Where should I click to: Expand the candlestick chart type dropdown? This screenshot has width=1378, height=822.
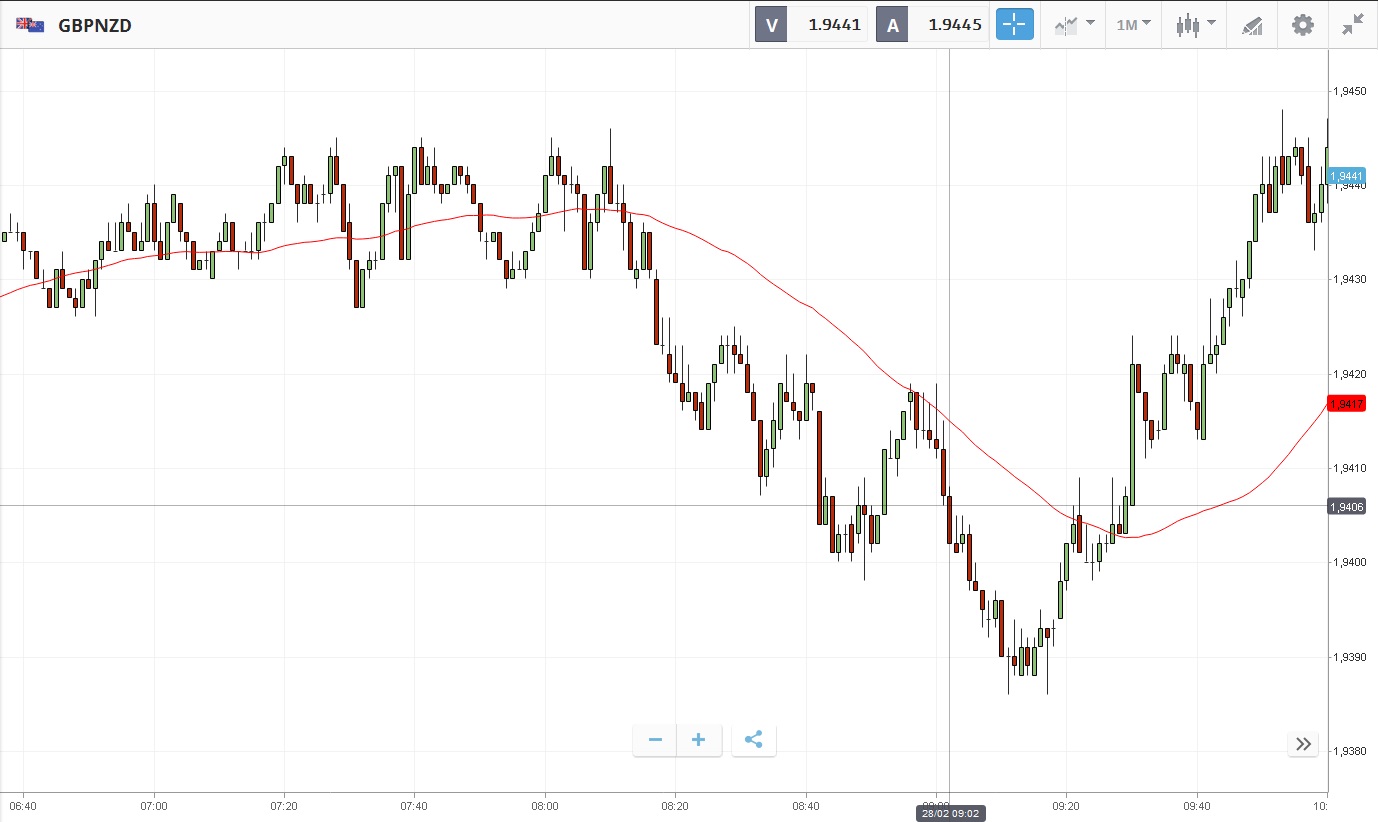click(x=1195, y=25)
